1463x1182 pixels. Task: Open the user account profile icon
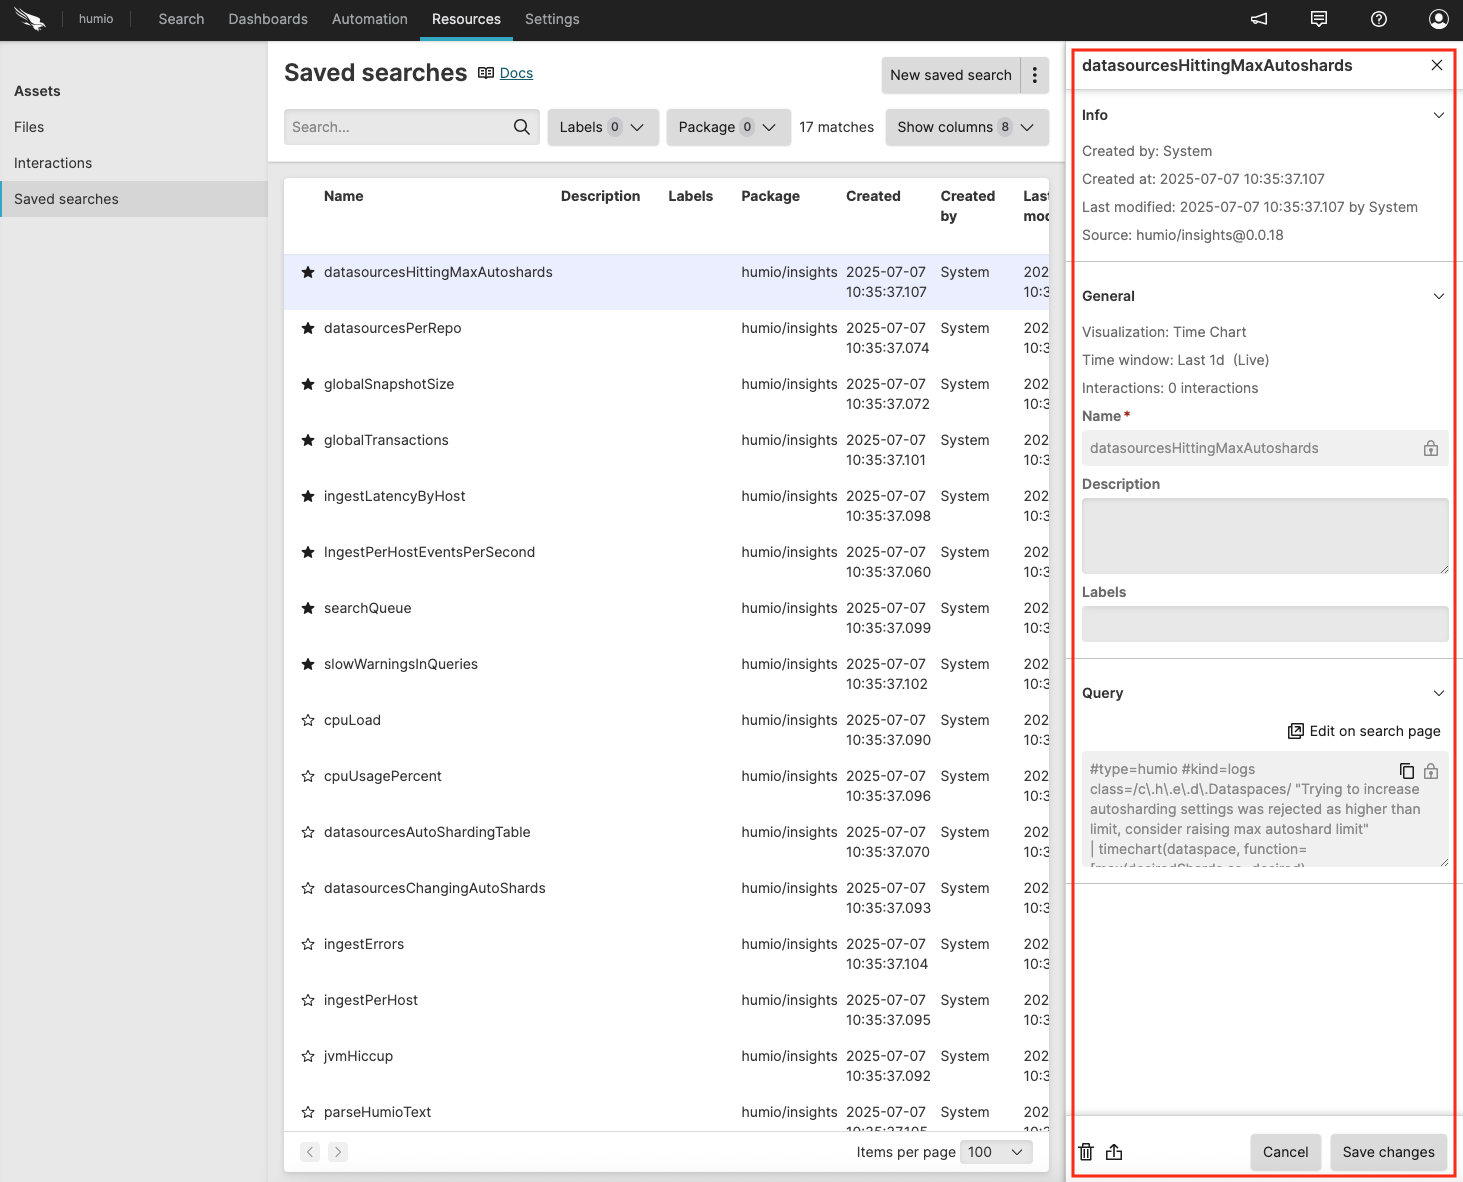pyautogui.click(x=1438, y=19)
